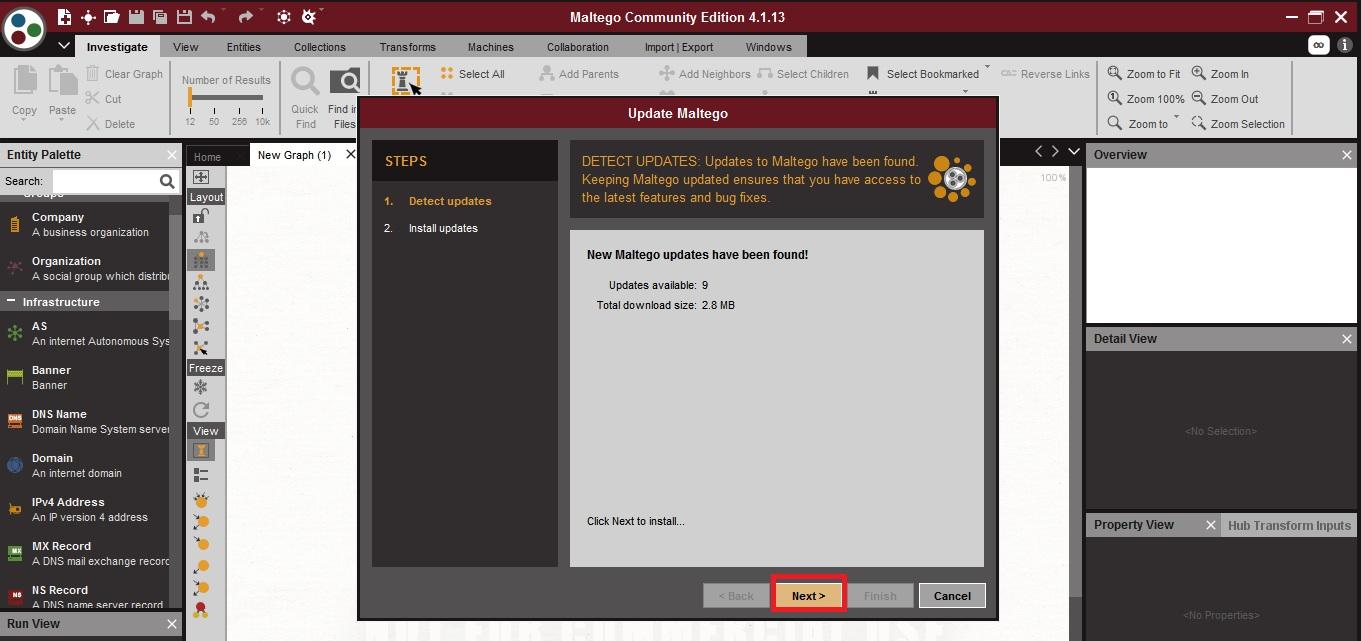1361x641 pixels.
Task: Cancel the Update Maltego dialog
Action: [952, 596]
